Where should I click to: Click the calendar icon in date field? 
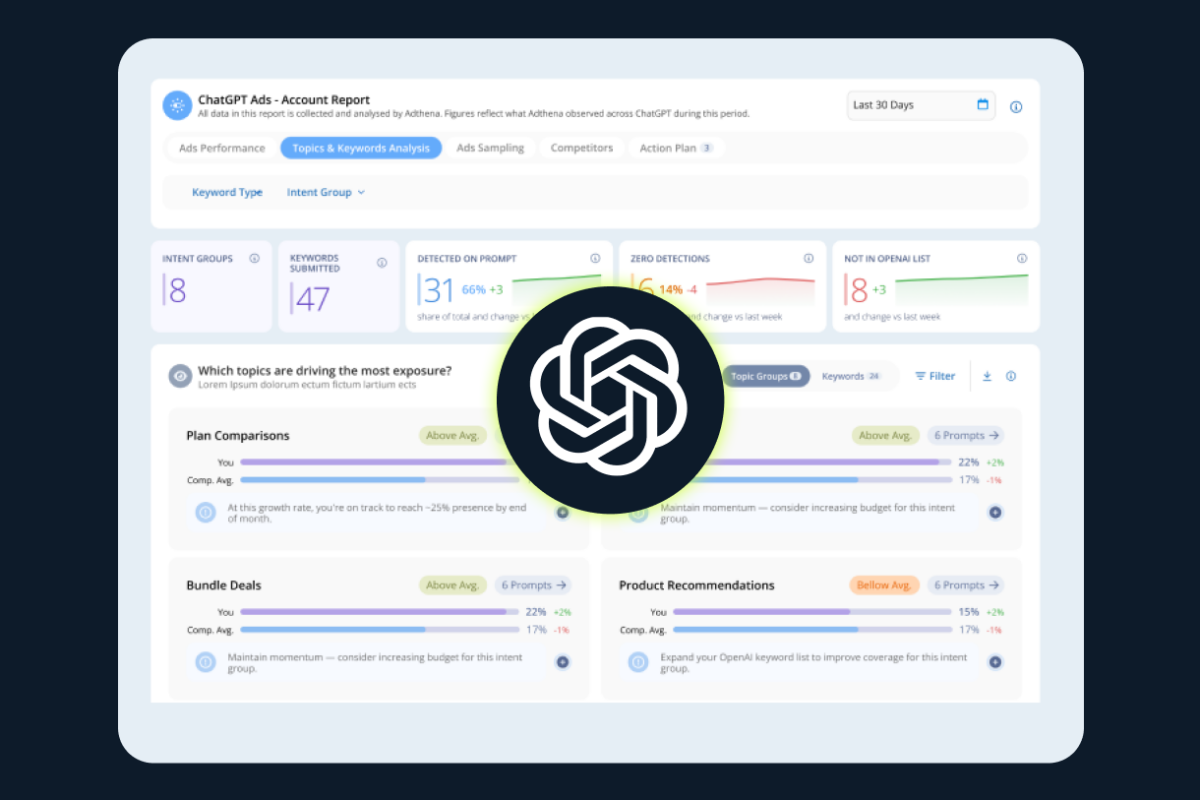982,105
